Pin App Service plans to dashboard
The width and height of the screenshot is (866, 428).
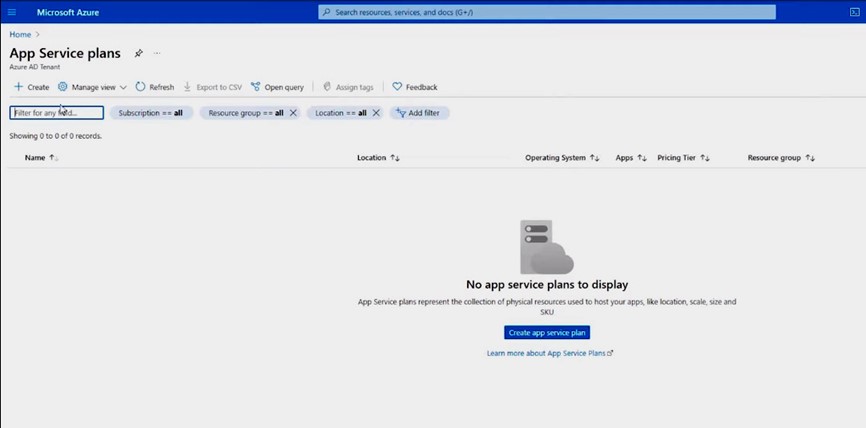[139, 54]
